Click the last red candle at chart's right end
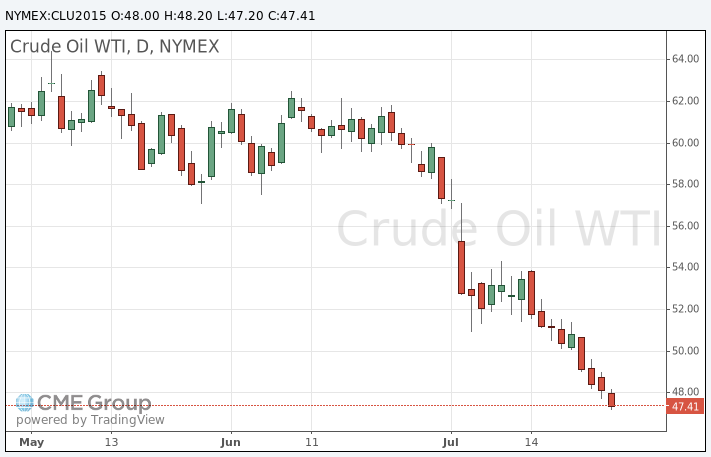 pos(611,400)
